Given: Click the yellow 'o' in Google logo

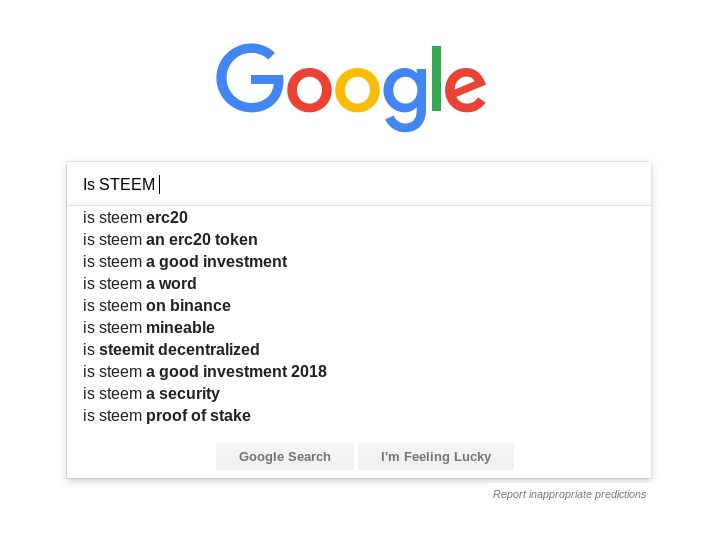Looking at the screenshot, I should [357, 89].
